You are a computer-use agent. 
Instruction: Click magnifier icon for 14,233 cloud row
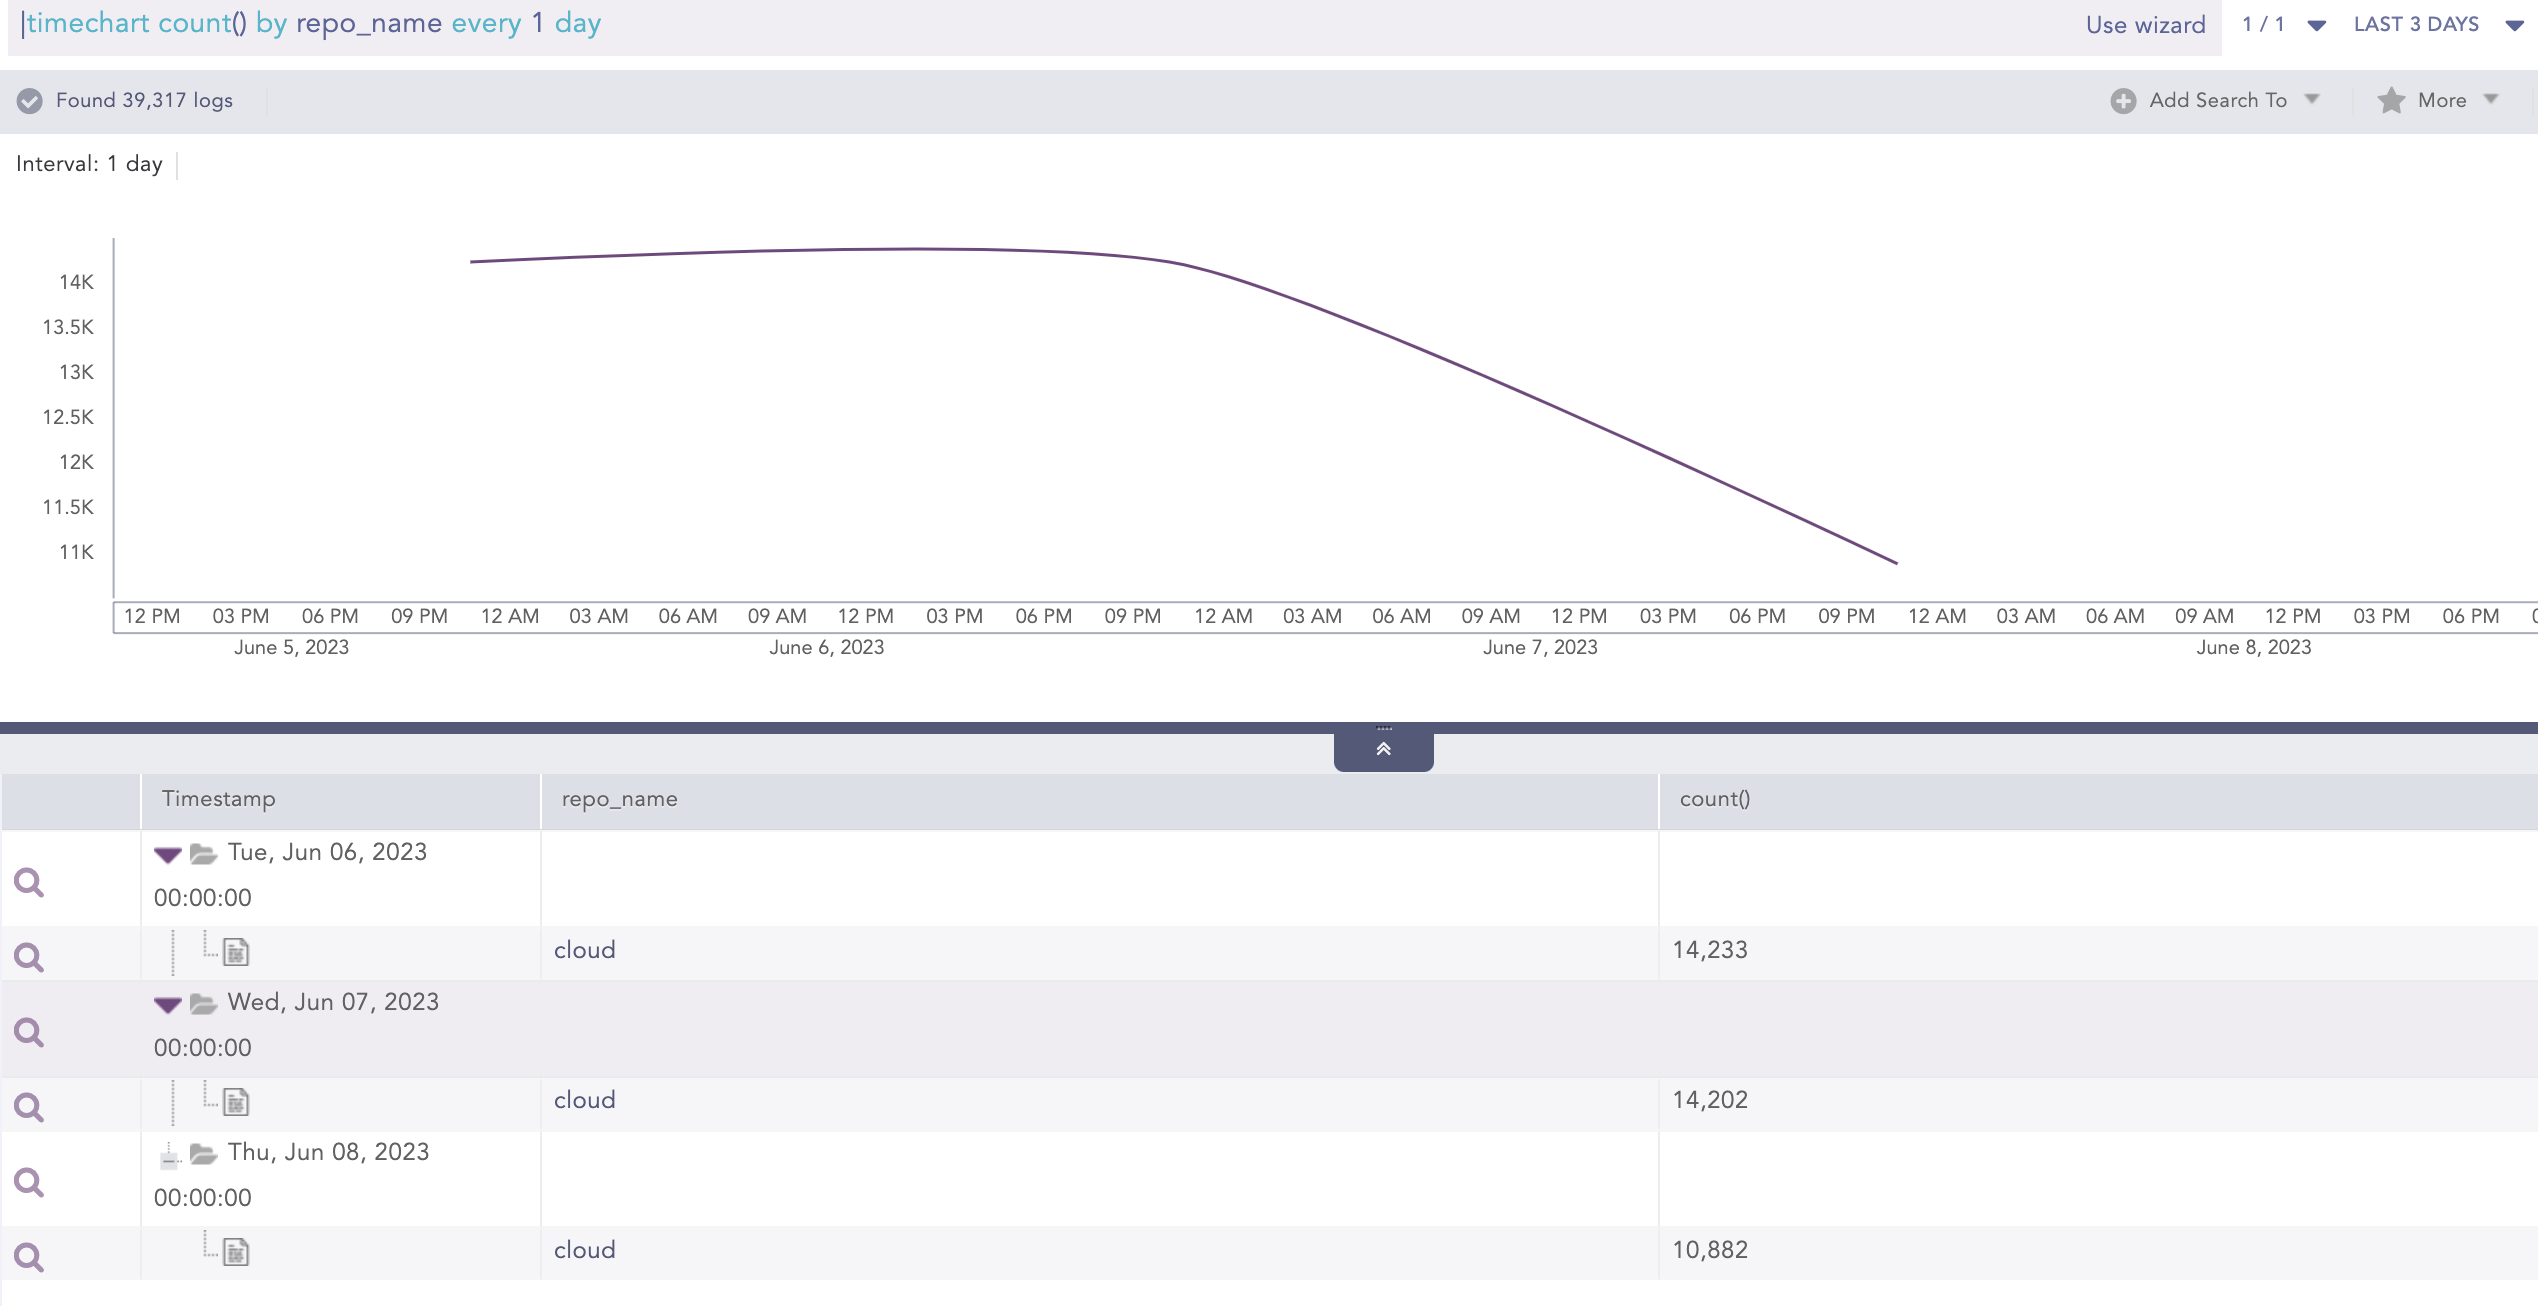coord(29,957)
